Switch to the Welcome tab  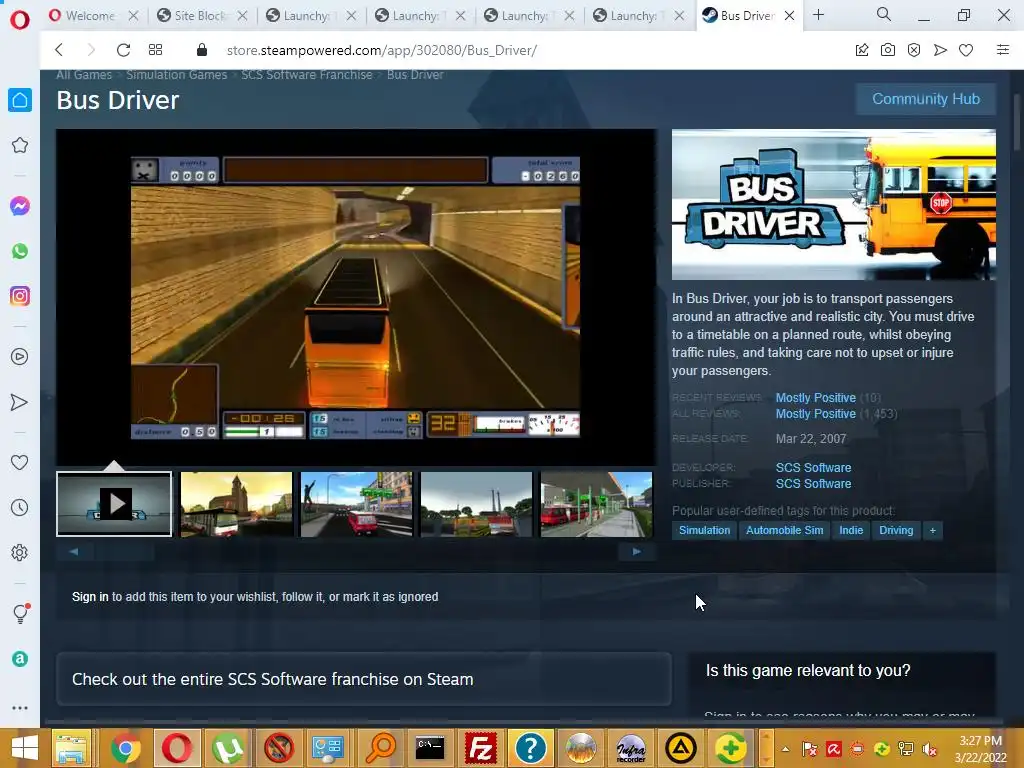90,15
